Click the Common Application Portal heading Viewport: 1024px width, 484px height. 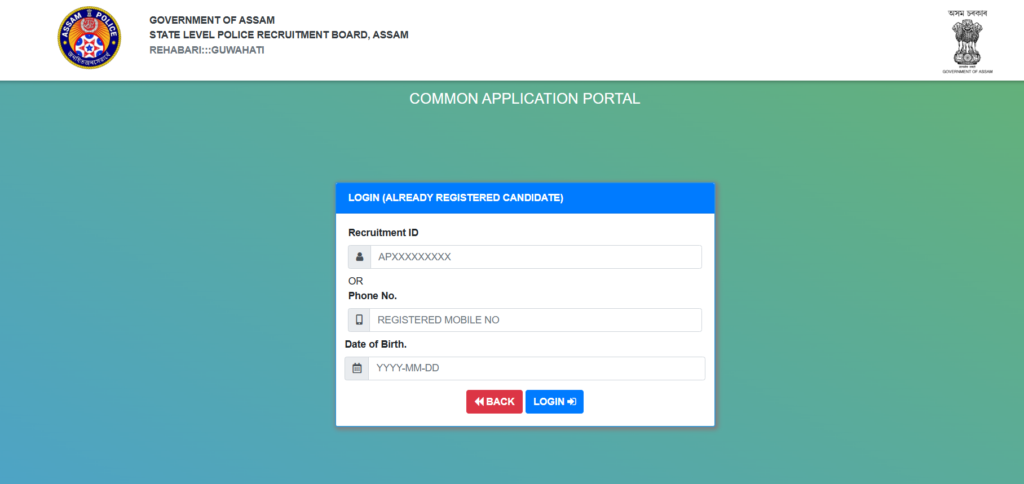coord(524,99)
